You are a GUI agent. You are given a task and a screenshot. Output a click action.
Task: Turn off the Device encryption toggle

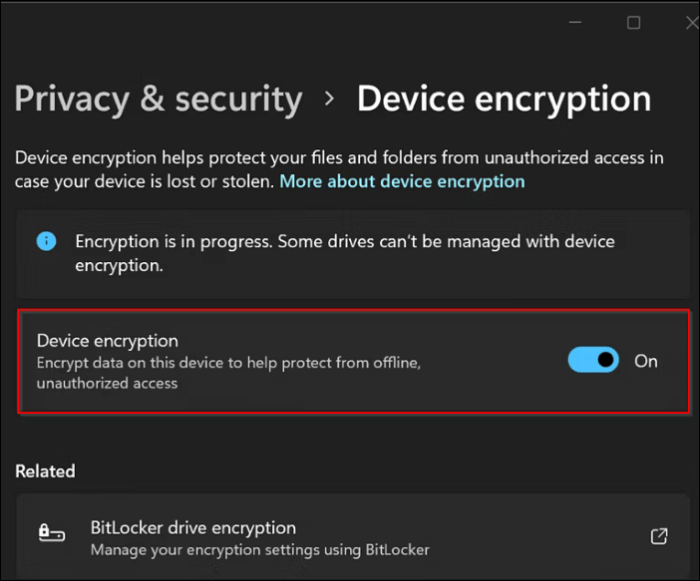594,361
